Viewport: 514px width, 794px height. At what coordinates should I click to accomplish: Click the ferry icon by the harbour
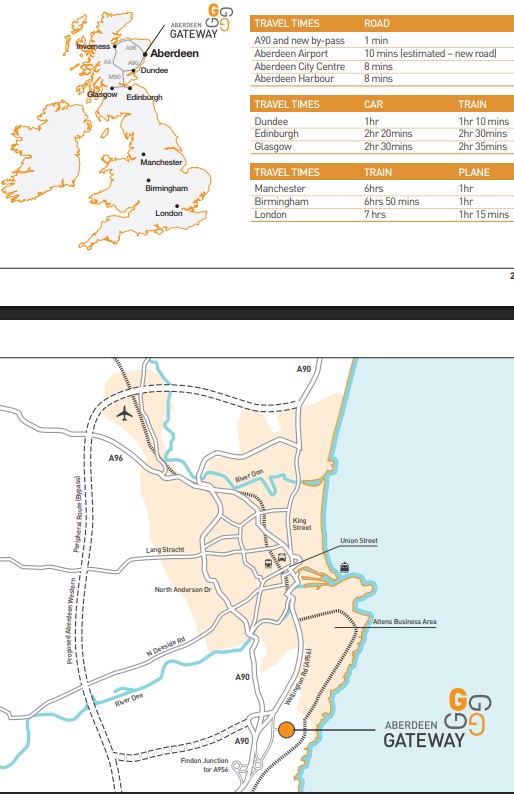pyautogui.click(x=344, y=567)
